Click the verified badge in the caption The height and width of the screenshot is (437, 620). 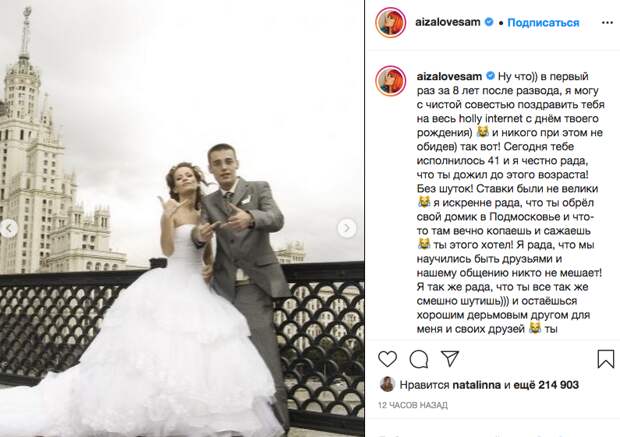click(x=490, y=76)
